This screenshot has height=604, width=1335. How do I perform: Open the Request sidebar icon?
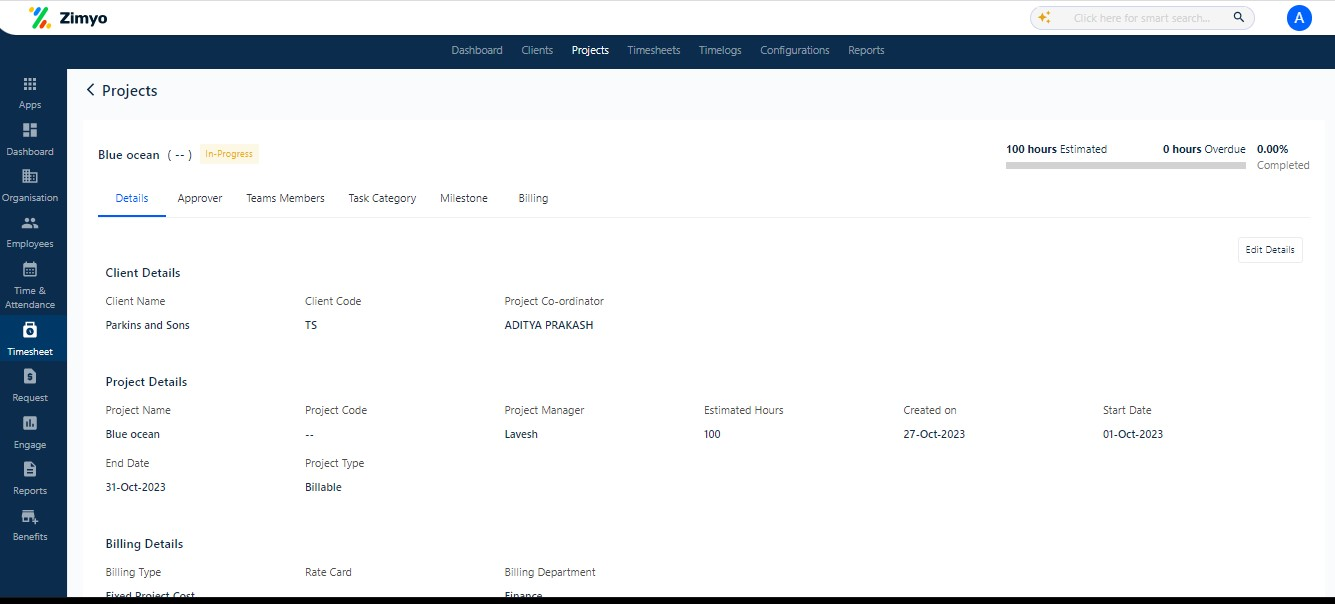(30, 377)
